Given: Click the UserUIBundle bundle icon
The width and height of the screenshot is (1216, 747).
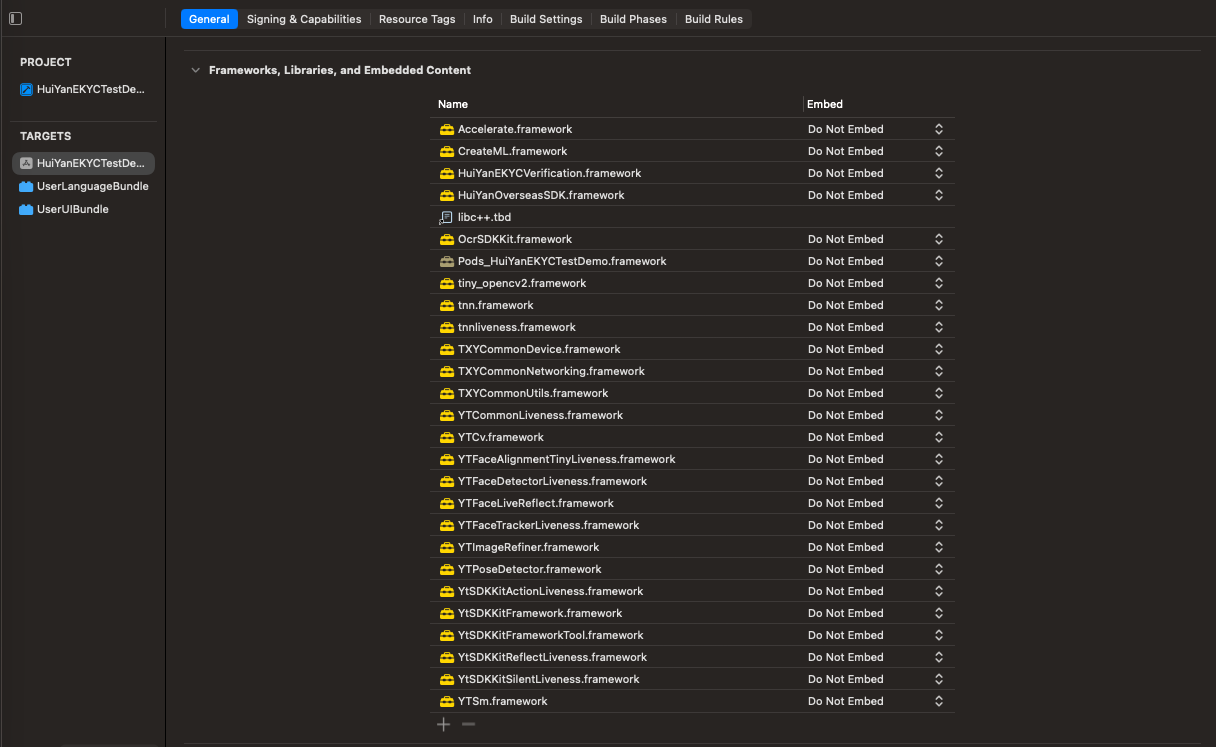Looking at the screenshot, I should [26, 209].
